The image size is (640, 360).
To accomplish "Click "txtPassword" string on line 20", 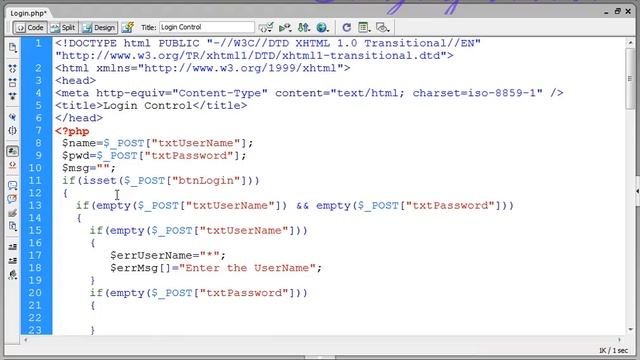I will (x=244, y=293).
